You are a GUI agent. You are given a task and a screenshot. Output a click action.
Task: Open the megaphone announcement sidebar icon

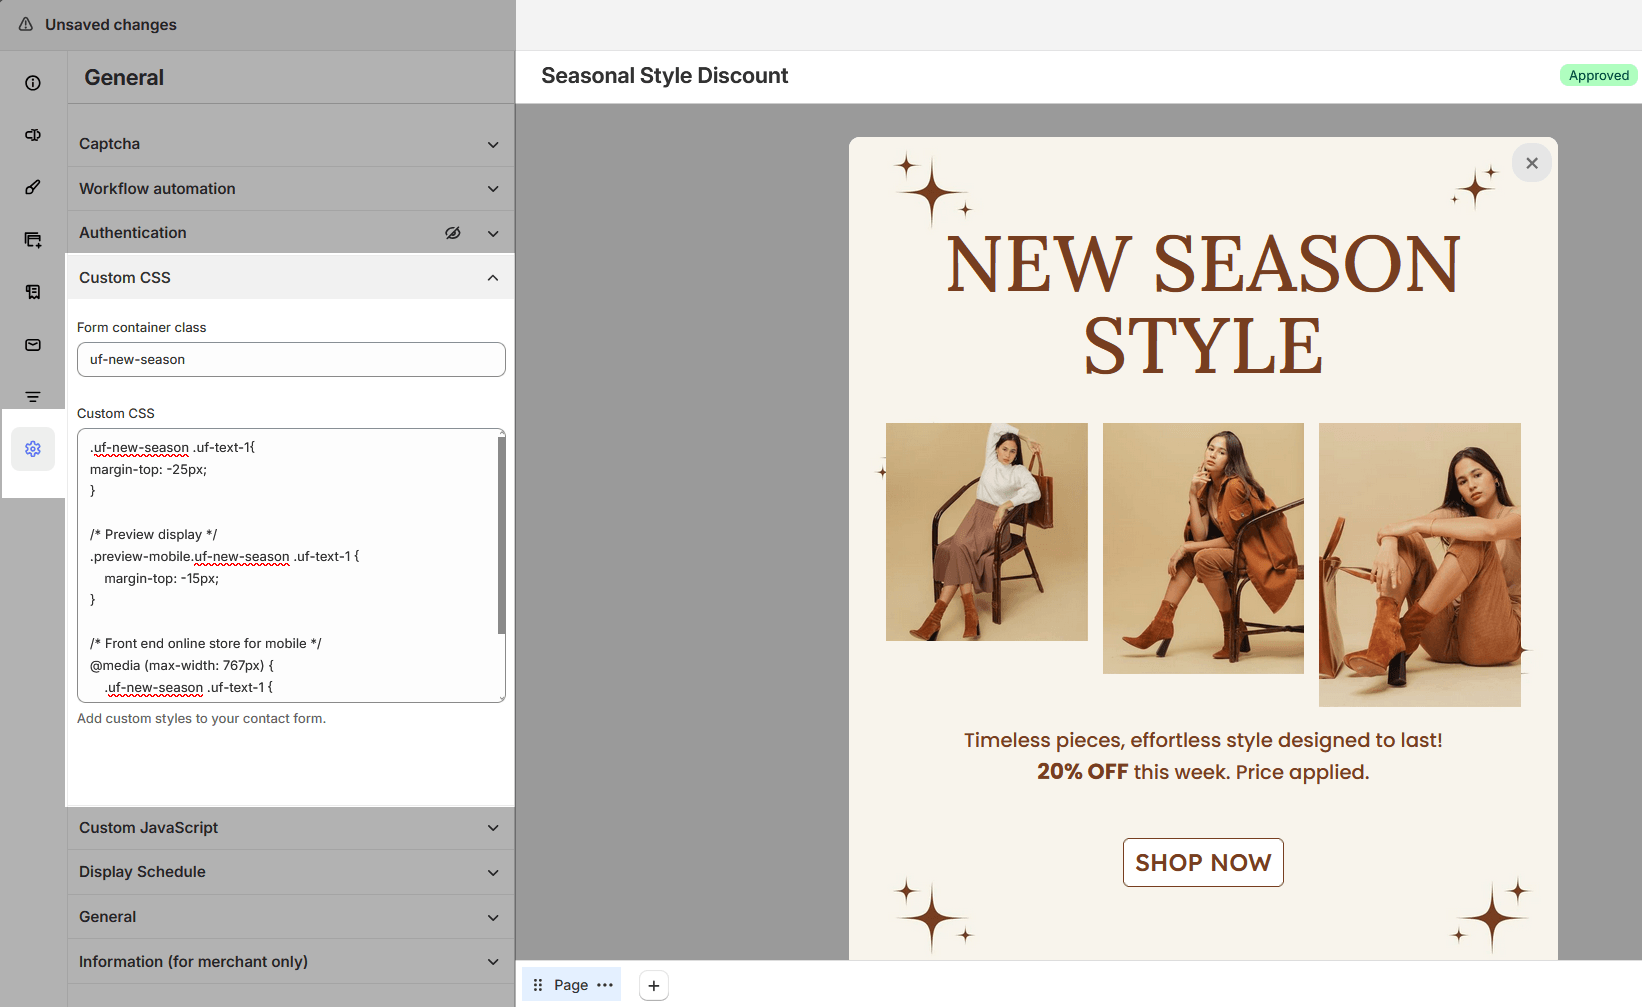point(33,135)
